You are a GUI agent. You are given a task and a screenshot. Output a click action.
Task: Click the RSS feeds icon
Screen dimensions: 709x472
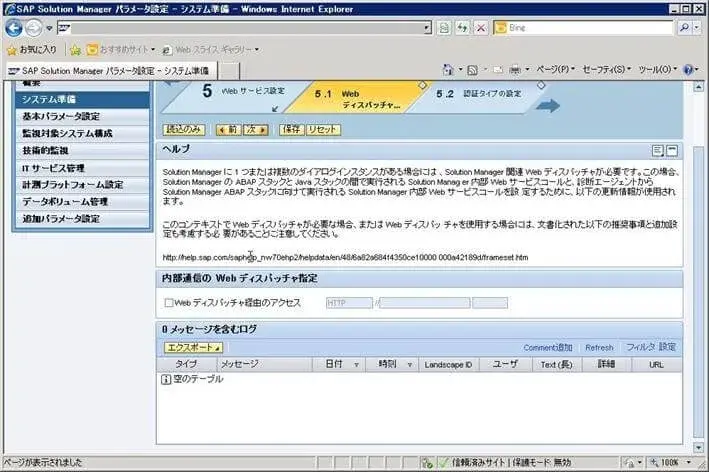coord(473,70)
